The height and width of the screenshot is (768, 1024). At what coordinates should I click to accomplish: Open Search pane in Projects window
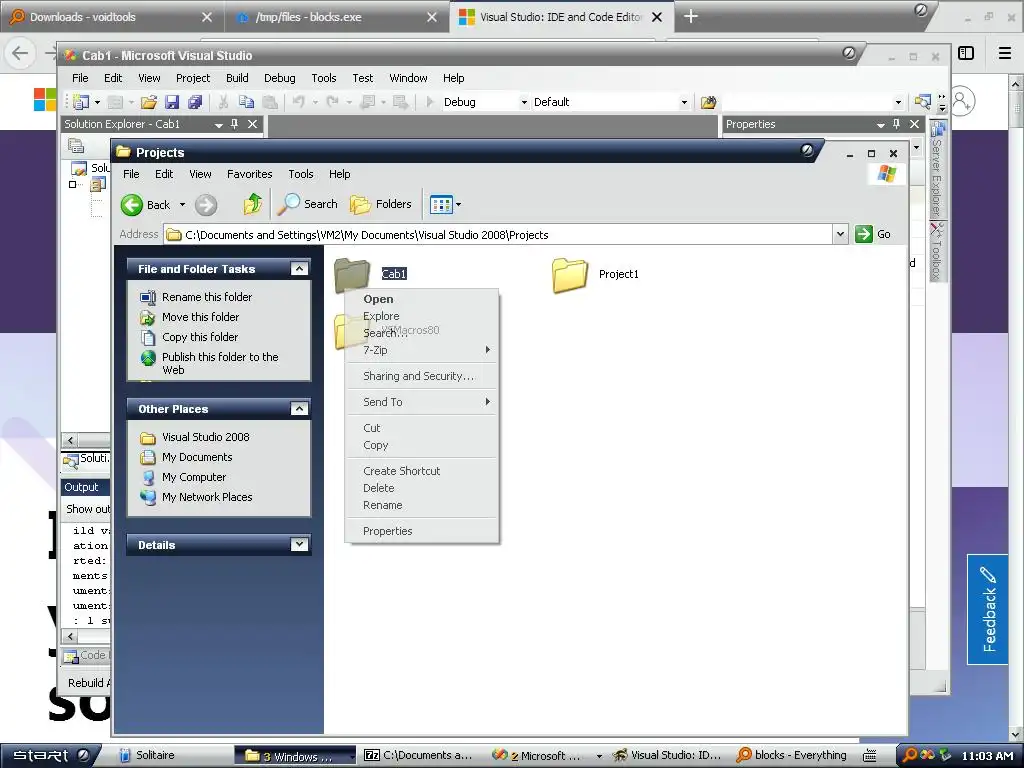tap(307, 204)
